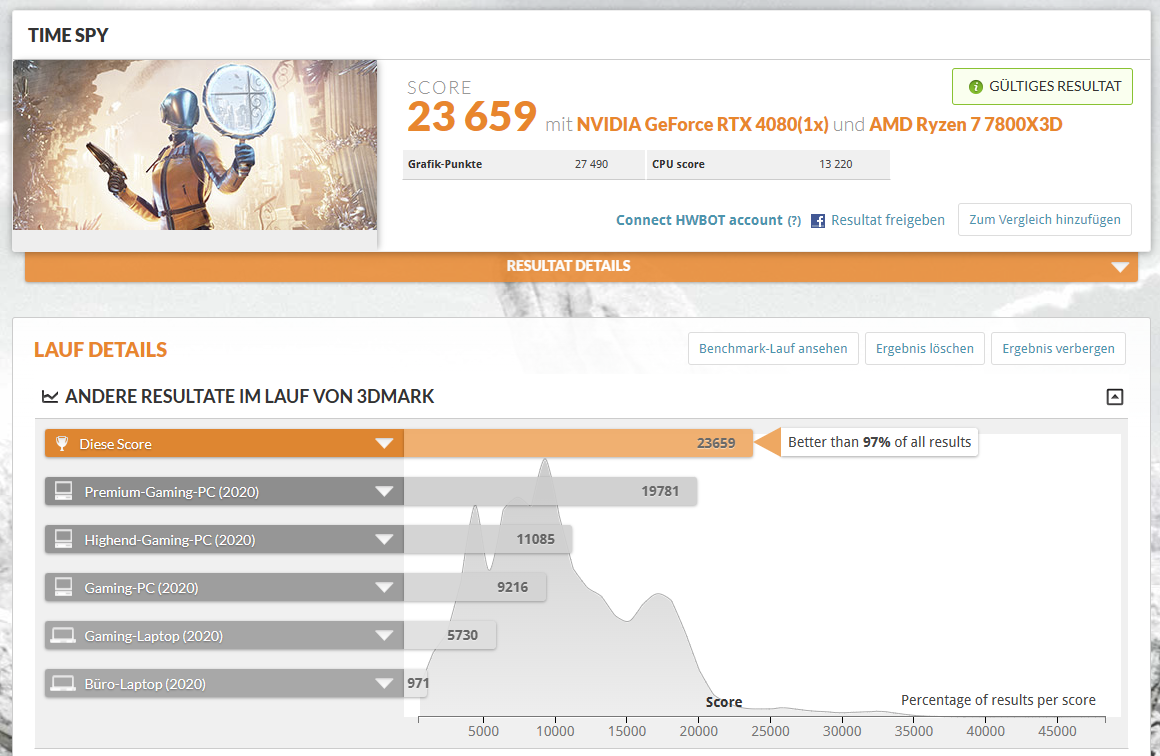The height and width of the screenshot is (756, 1160).
Task: Click the Grafik-Punkte 27 490 value
Action: (591, 164)
